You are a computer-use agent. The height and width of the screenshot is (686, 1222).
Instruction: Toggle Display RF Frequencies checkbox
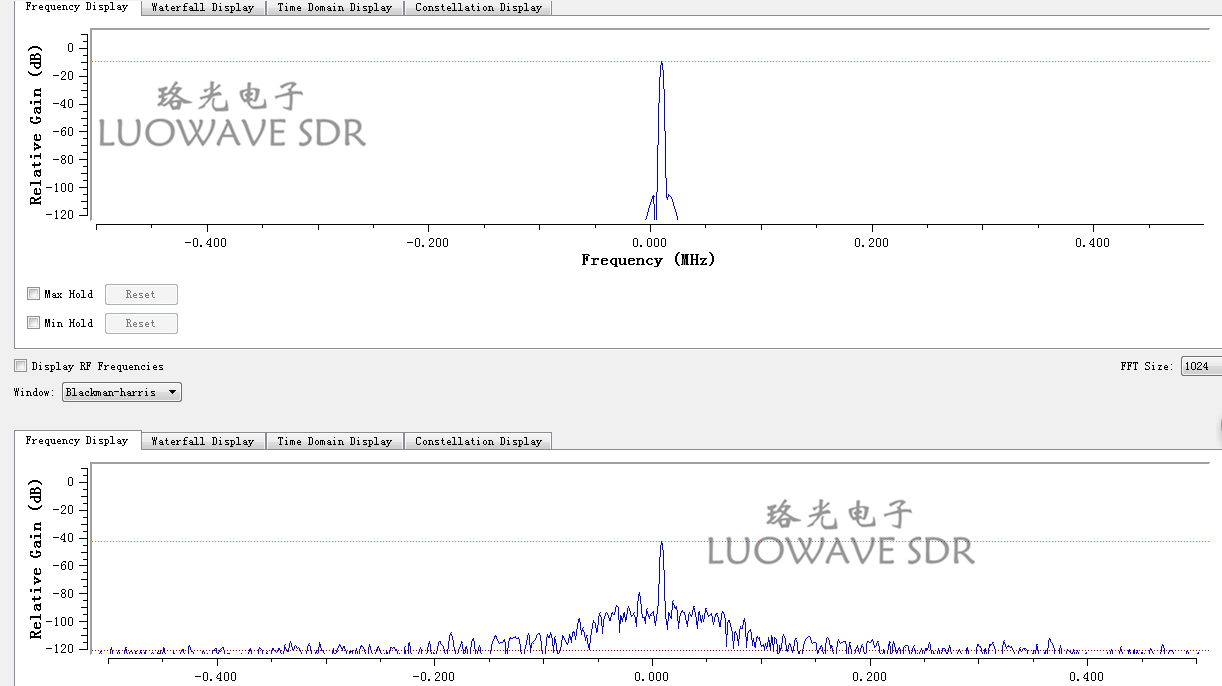pos(21,366)
